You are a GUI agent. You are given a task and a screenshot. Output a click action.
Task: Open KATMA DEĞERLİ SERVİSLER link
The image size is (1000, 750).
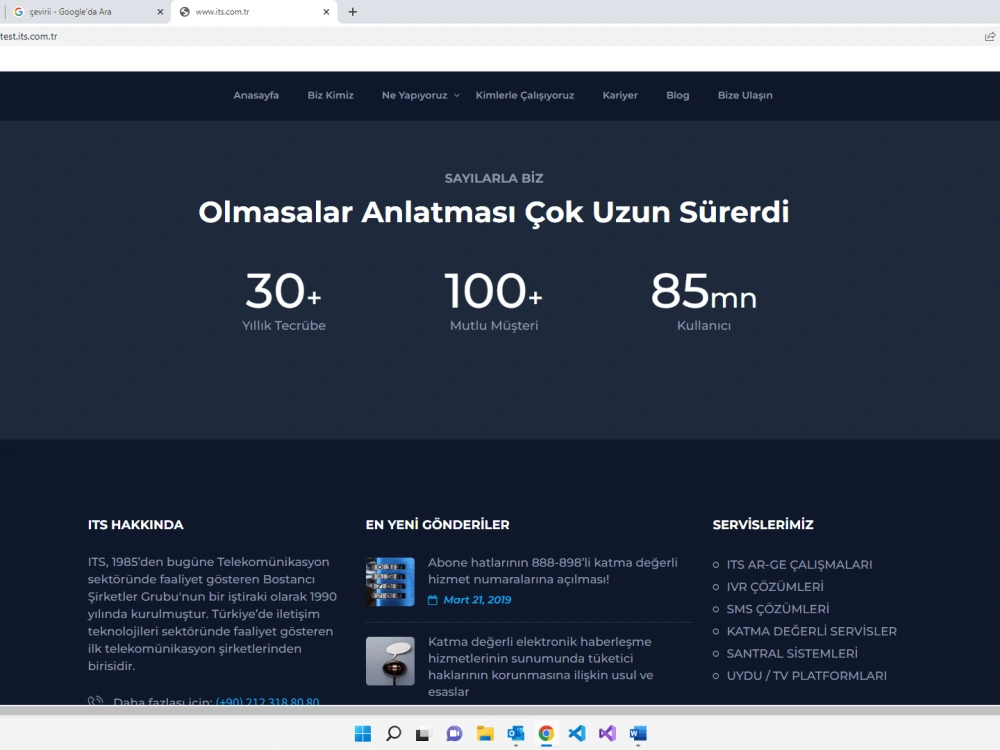coord(811,631)
